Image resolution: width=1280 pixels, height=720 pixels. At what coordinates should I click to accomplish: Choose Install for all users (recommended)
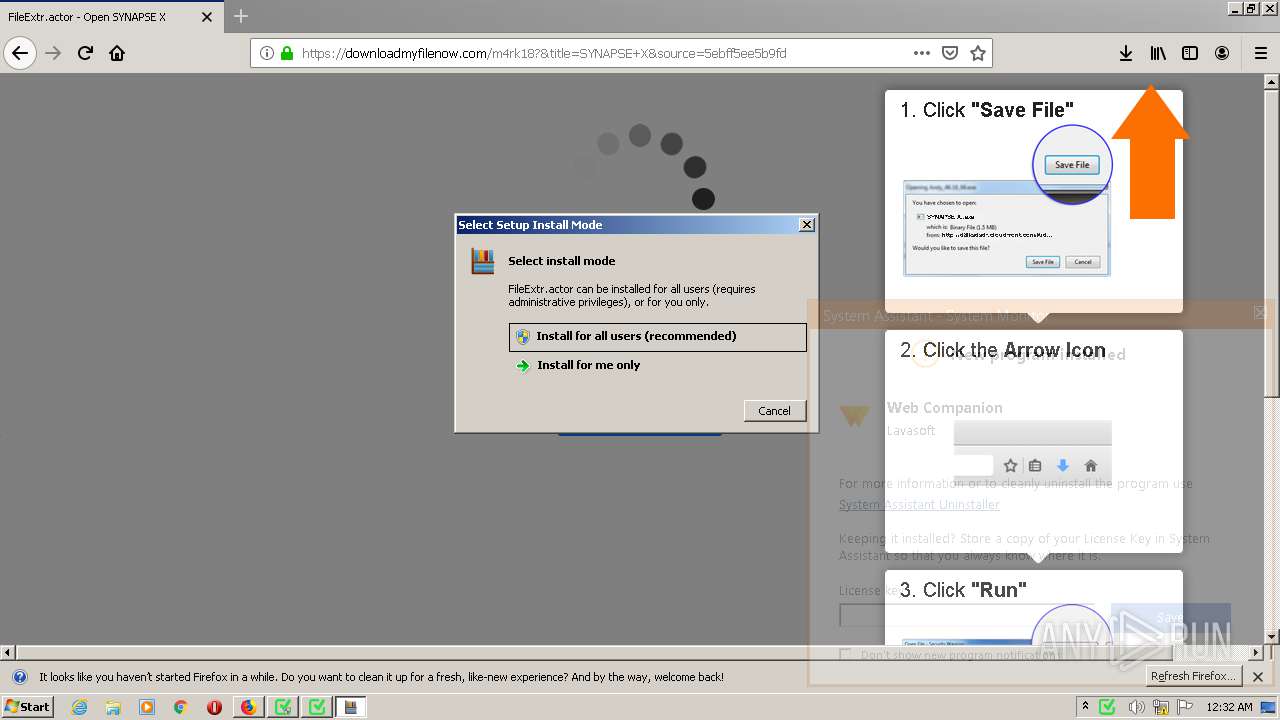tap(657, 337)
